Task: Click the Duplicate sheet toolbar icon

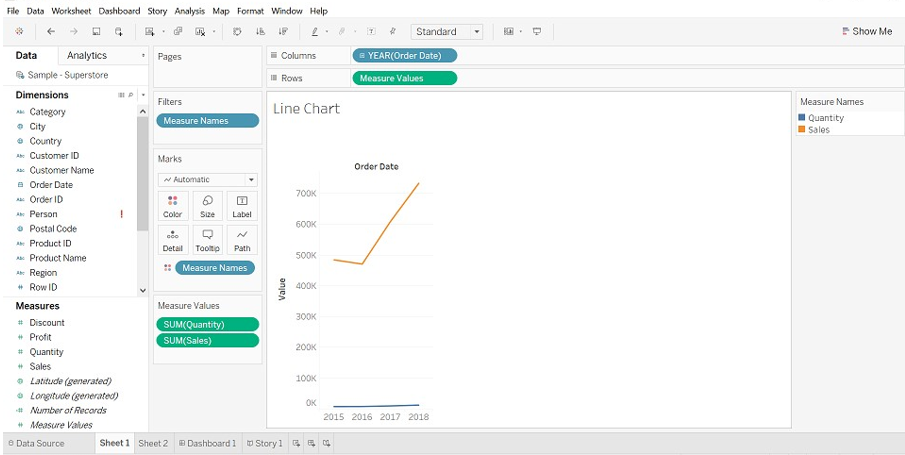Action: tap(178, 31)
